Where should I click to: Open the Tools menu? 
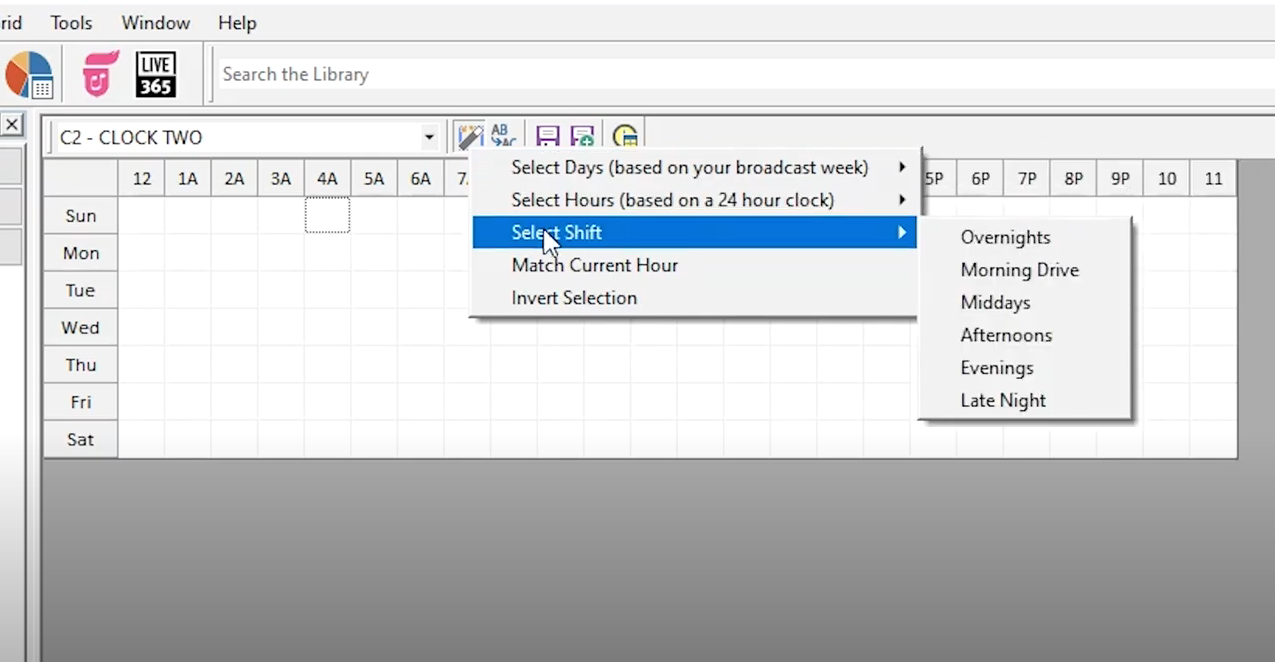(x=71, y=22)
